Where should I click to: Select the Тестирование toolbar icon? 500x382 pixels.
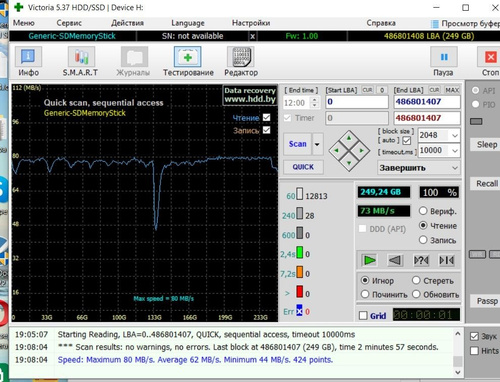pos(188,61)
